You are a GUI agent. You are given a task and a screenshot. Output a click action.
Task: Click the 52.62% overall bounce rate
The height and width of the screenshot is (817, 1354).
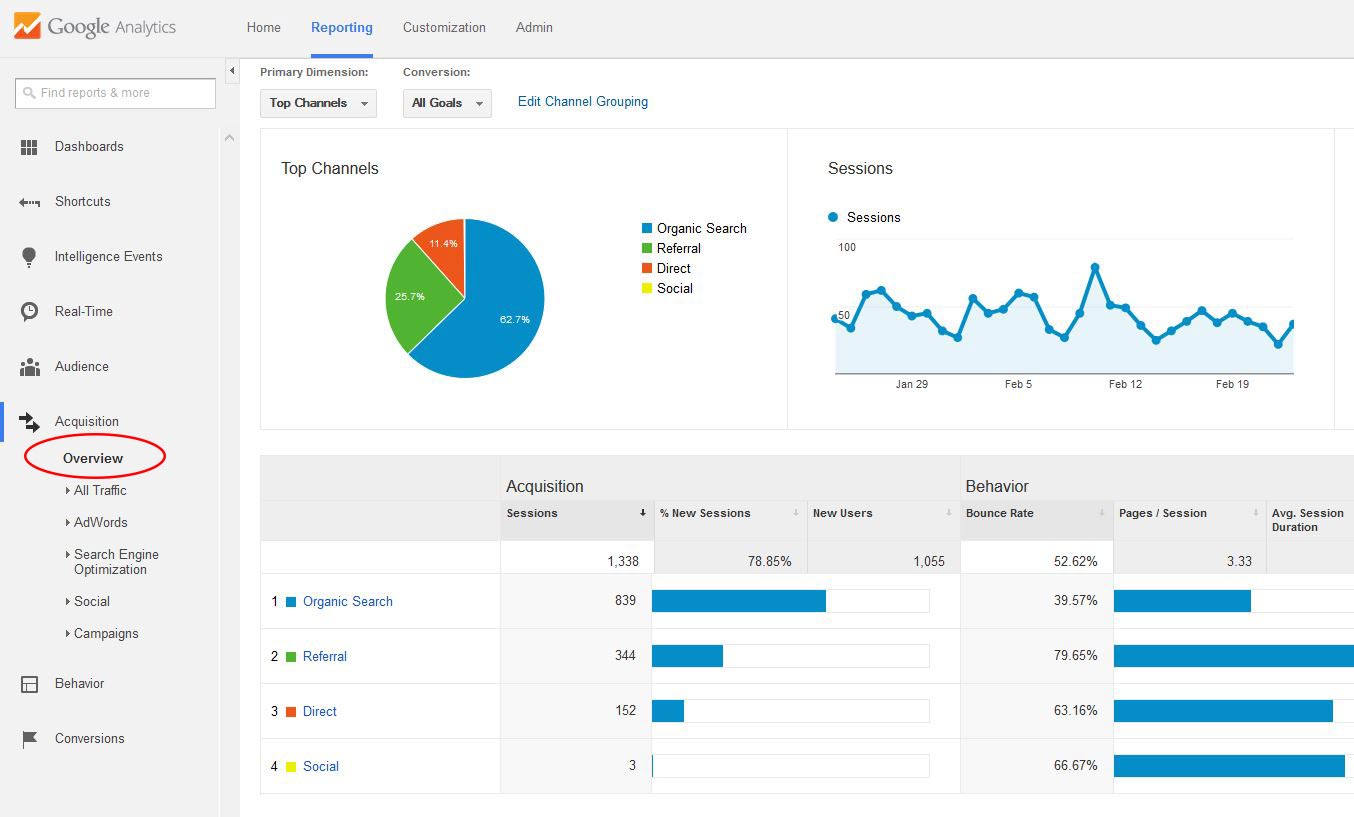click(1075, 561)
